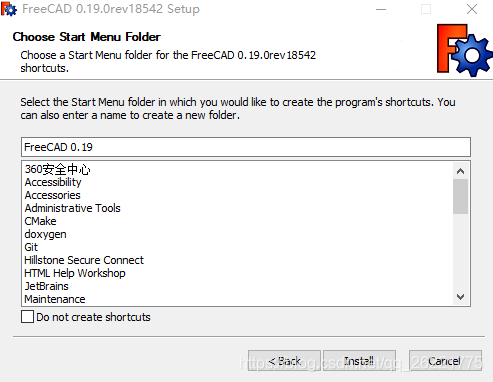Select the doxygen folder entry

tap(45, 234)
